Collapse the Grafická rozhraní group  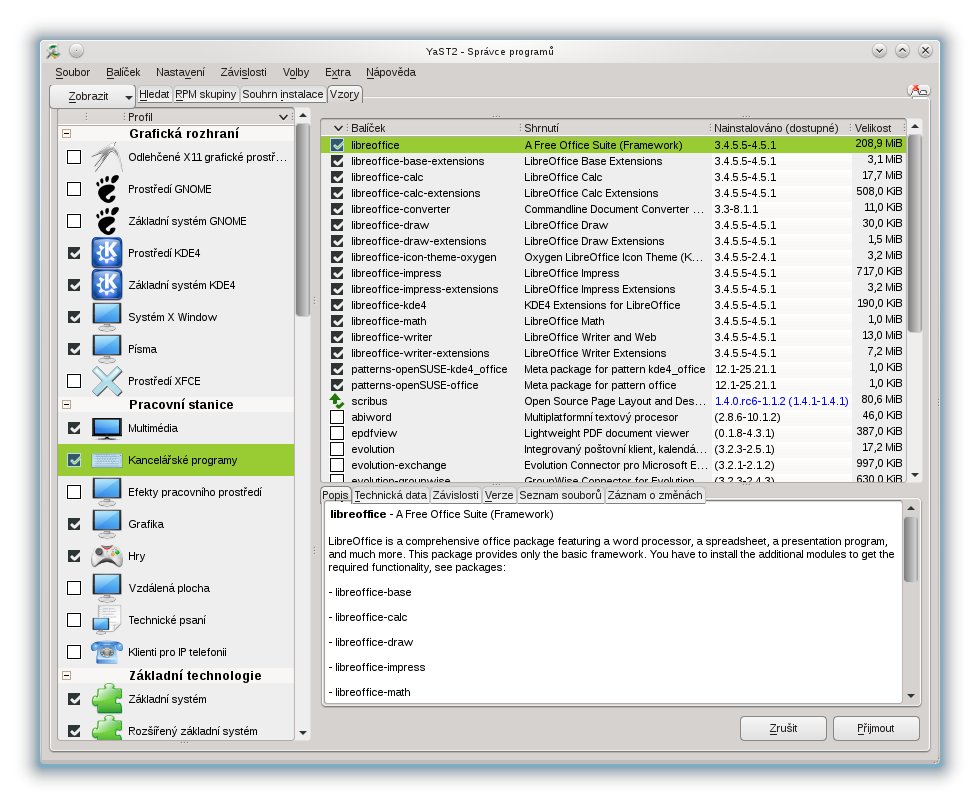click(66, 133)
